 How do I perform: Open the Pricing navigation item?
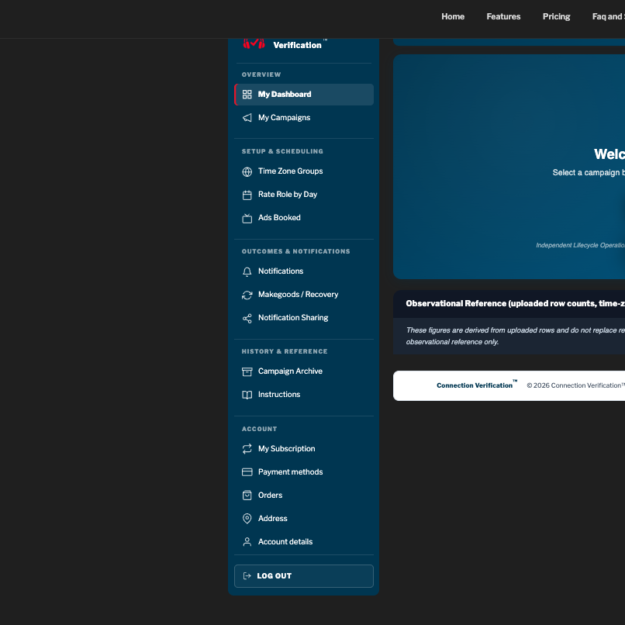(x=556, y=17)
